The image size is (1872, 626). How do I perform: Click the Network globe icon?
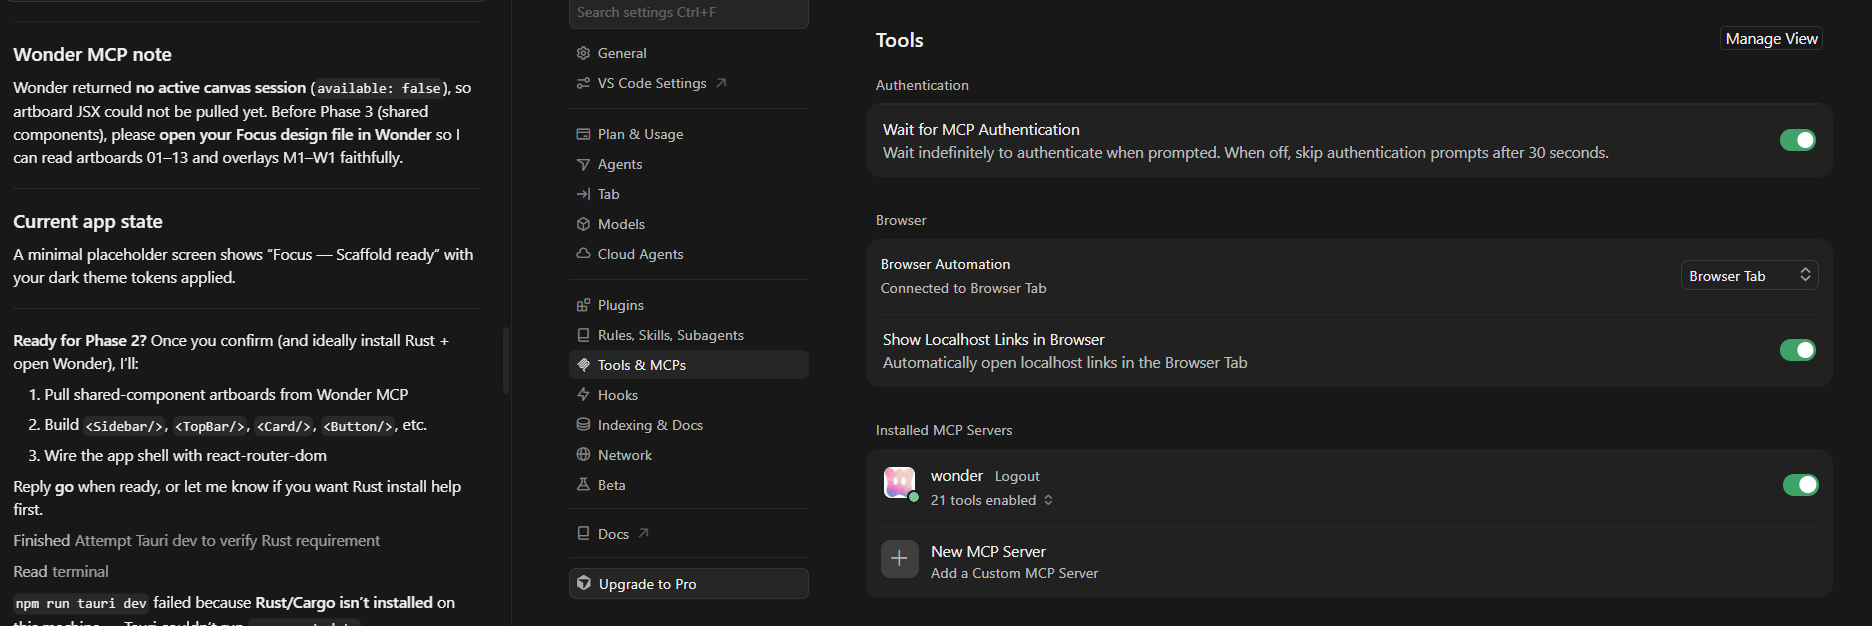583,455
